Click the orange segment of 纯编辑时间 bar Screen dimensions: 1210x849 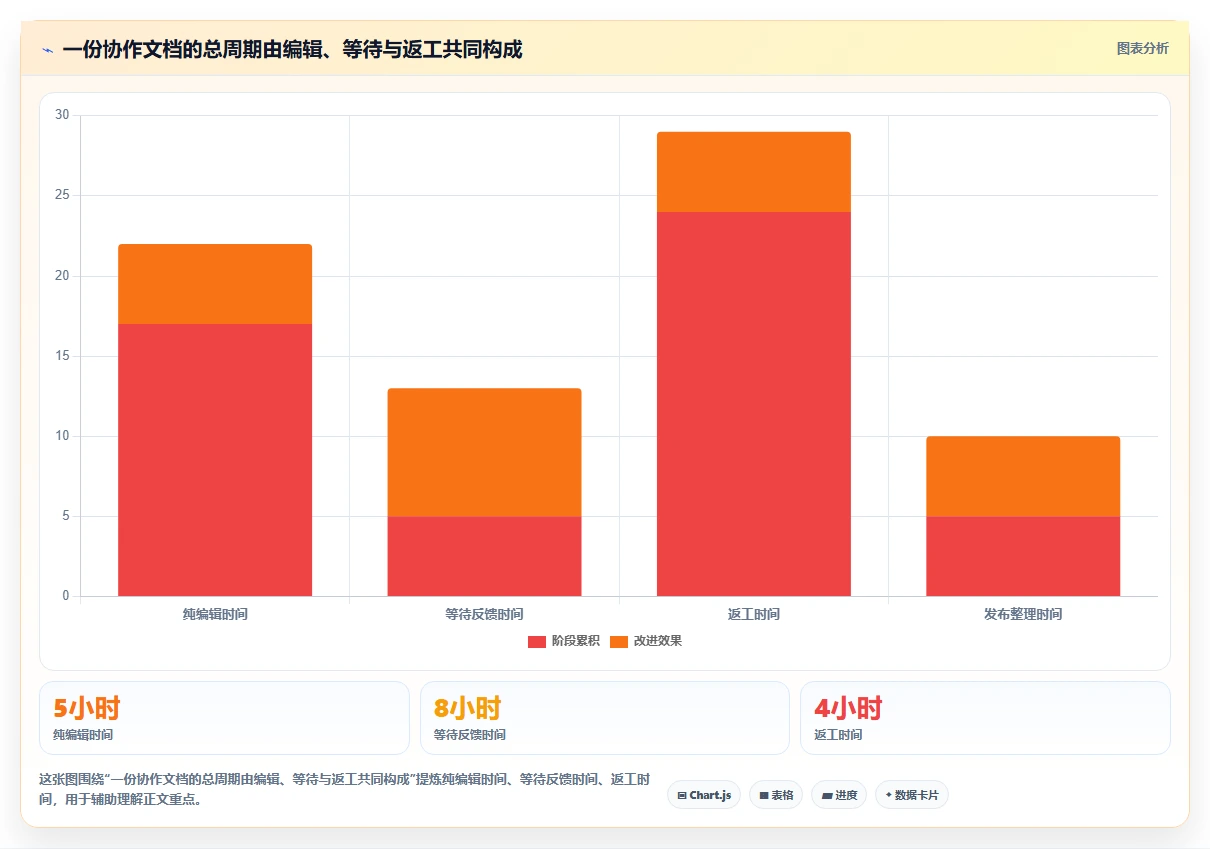(x=215, y=284)
